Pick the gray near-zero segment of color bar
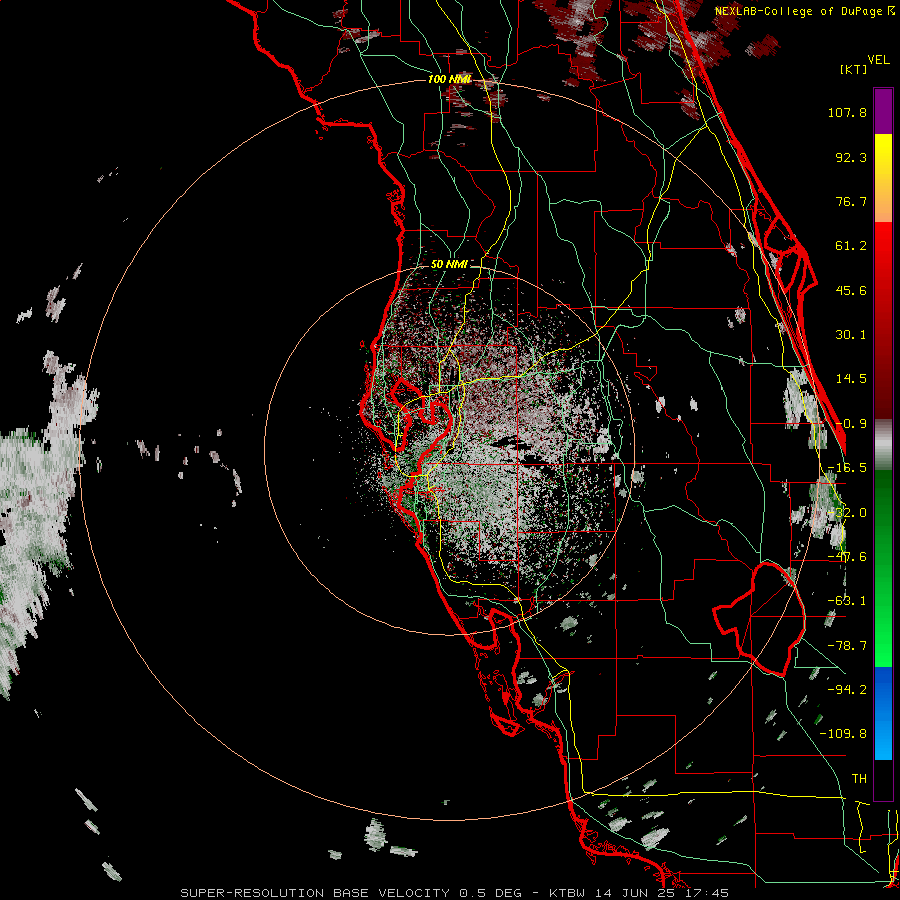Screen dimensions: 900x900 point(883,445)
